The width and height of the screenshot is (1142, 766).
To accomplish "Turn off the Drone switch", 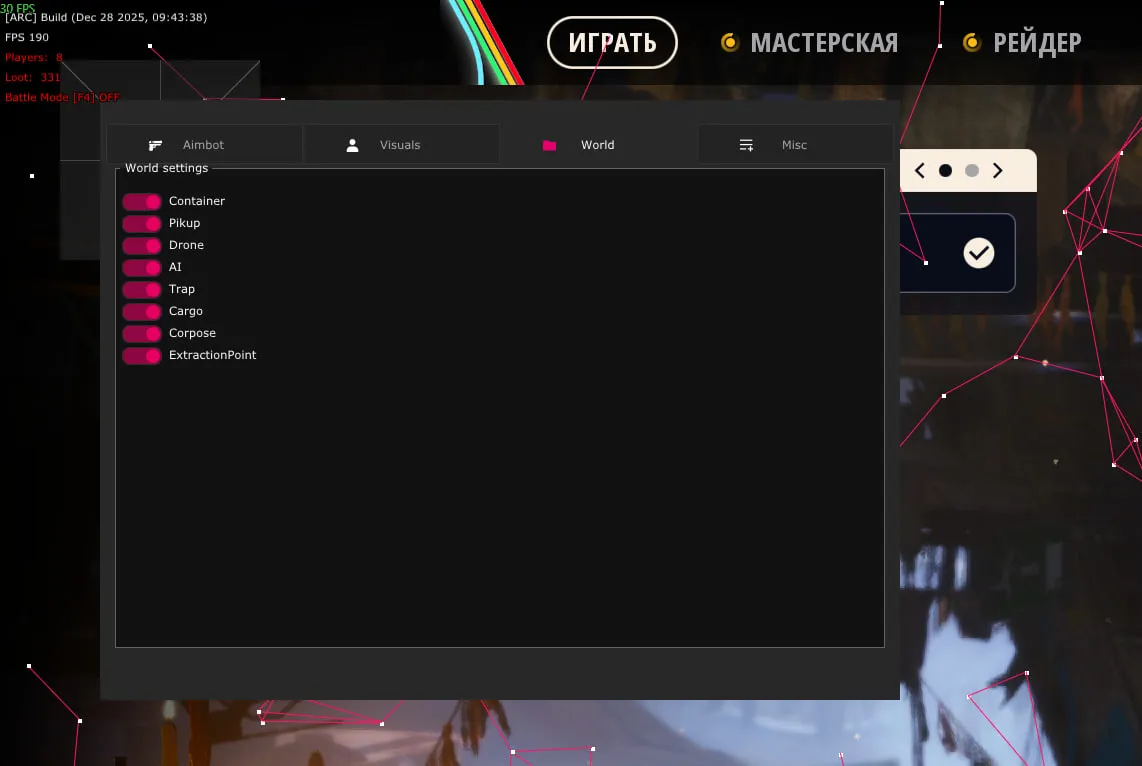I will click(x=141, y=245).
